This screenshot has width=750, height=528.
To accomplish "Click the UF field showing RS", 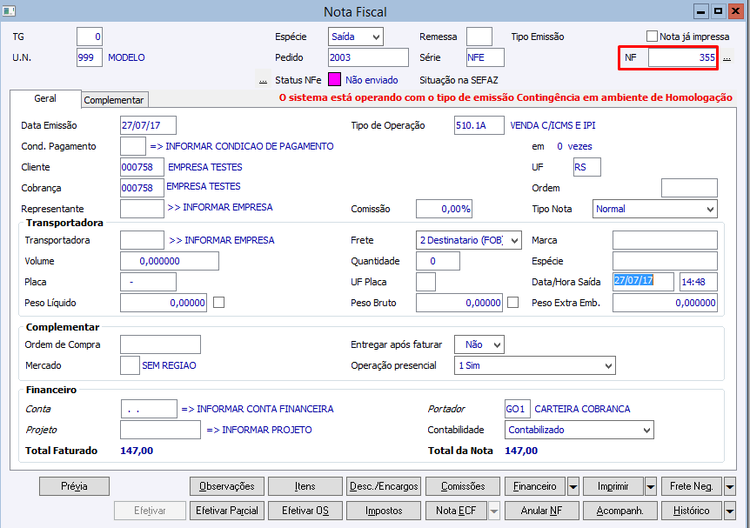I will coord(587,167).
